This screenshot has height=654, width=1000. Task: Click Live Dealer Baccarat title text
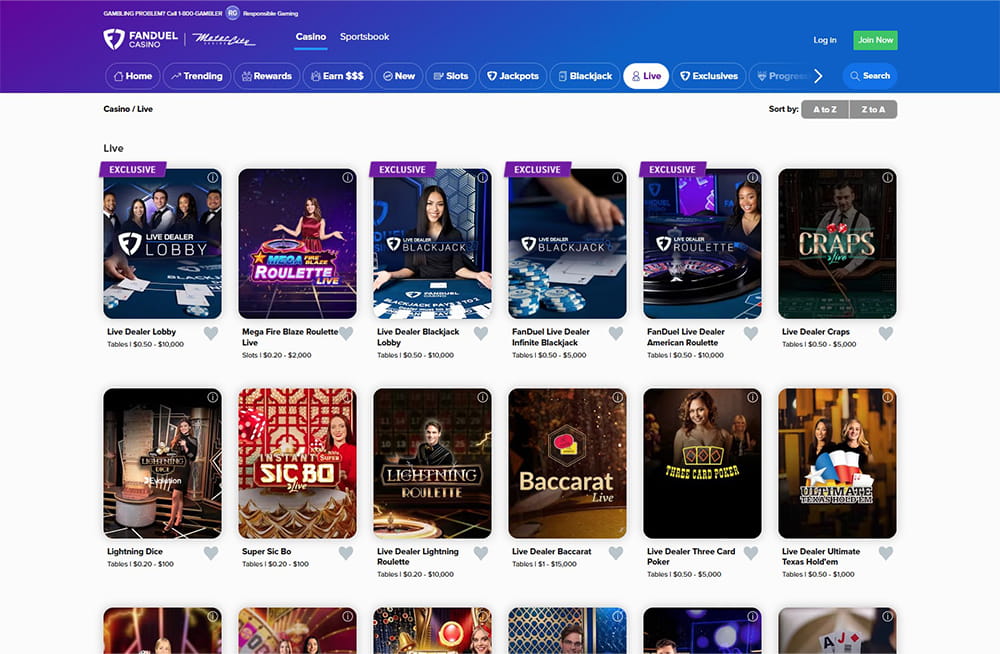[x=552, y=551]
